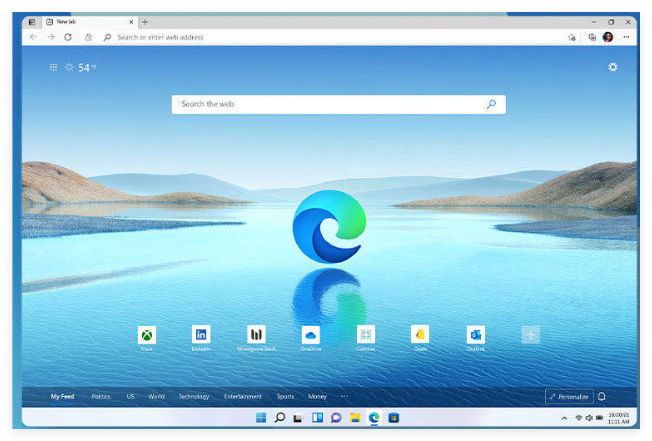Select the Entertainment feed tab
The height and width of the screenshot is (441, 652).
pos(242,397)
